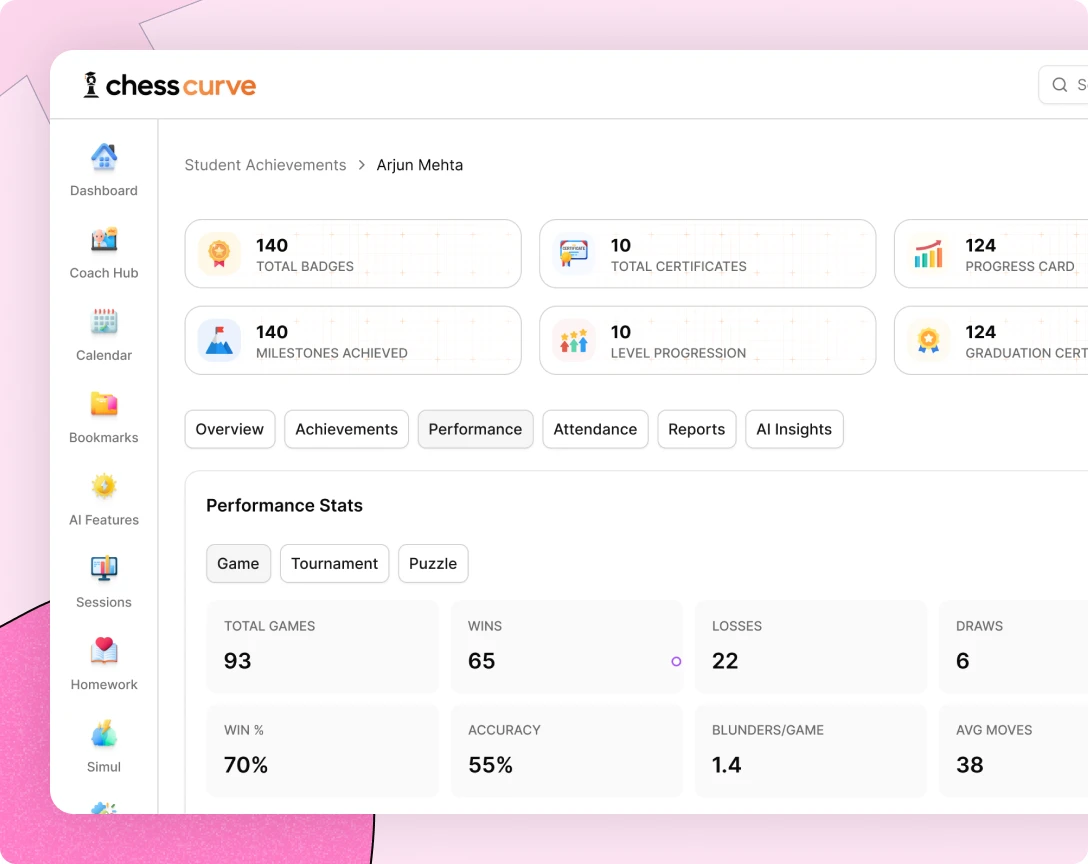Image resolution: width=1088 pixels, height=864 pixels.
Task: Switch to the Overview tab
Action: pos(230,430)
